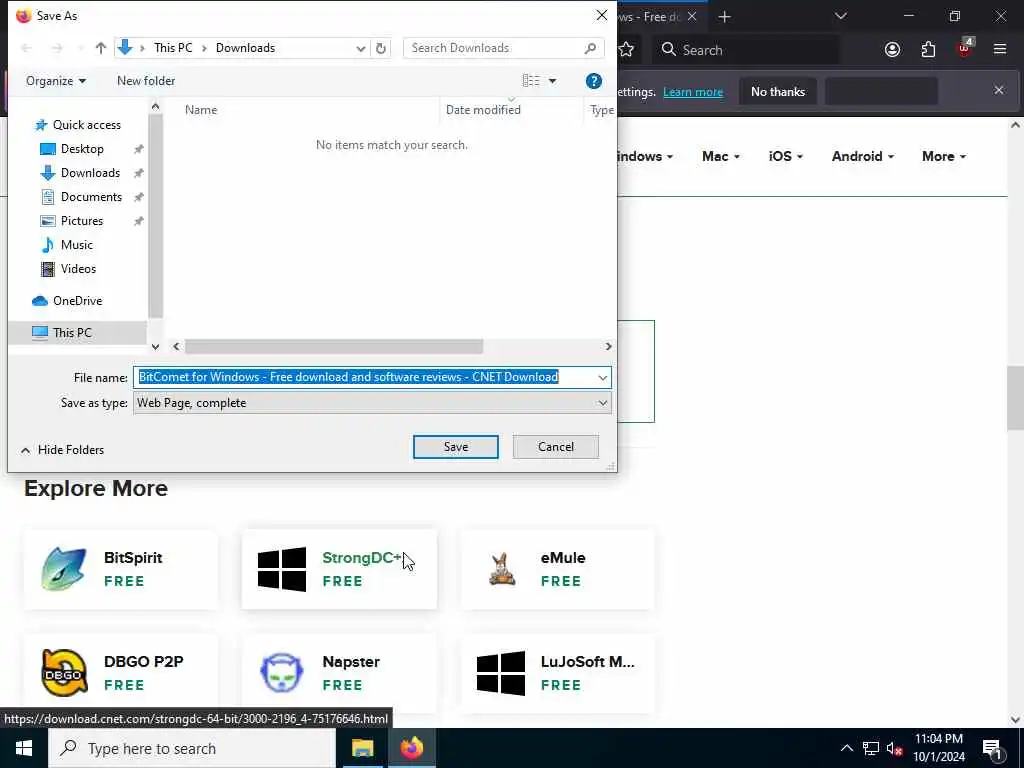Click the navigation pane scroll down arrow
Viewport: 1024px width, 768px height.
click(155, 347)
